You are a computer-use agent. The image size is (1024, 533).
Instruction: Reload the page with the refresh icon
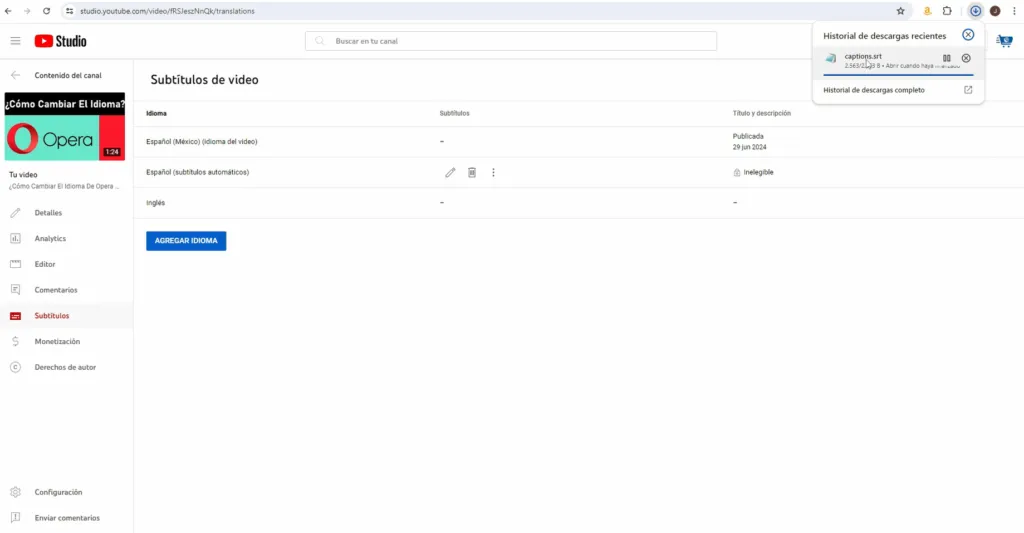(46, 11)
